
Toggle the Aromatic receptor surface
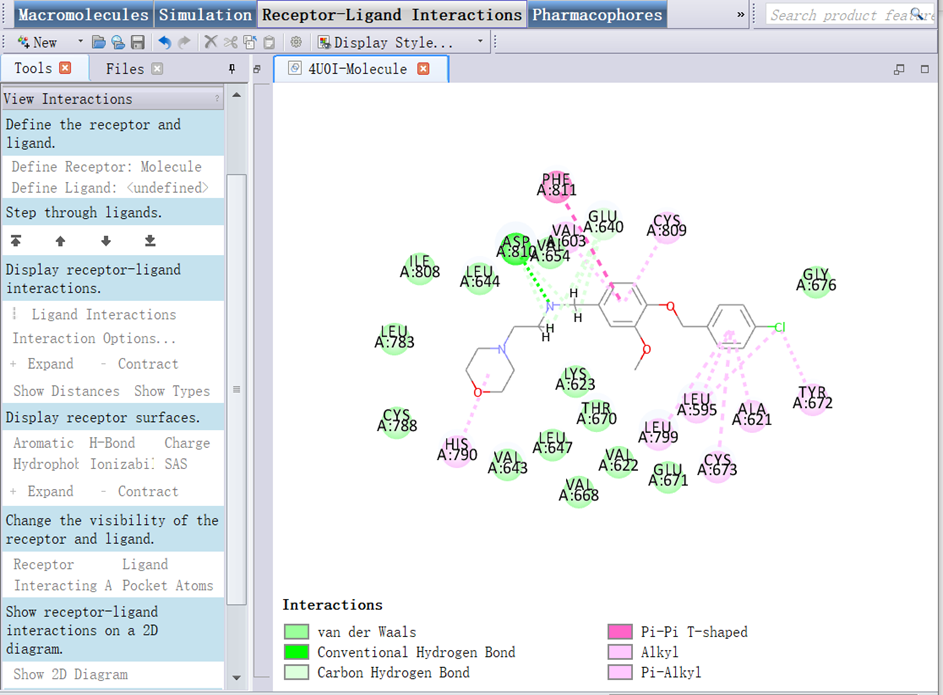43,443
